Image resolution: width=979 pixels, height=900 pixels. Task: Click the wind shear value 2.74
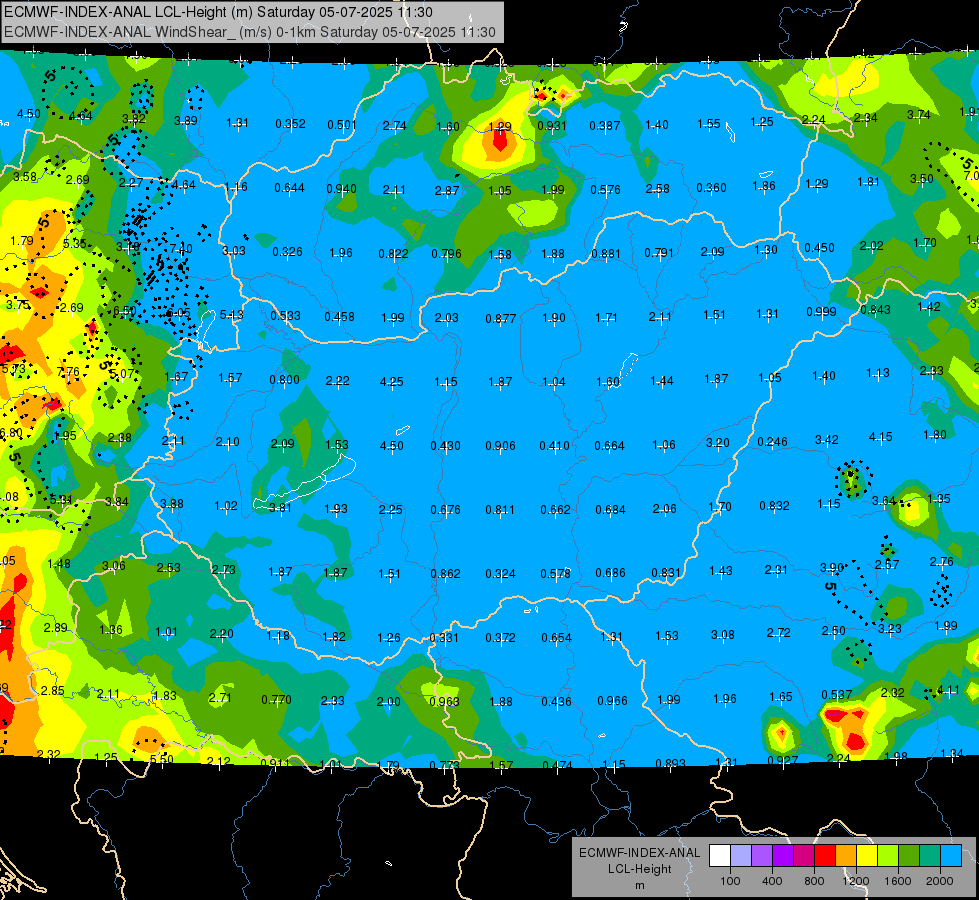pyautogui.click(x=395, y=126)
